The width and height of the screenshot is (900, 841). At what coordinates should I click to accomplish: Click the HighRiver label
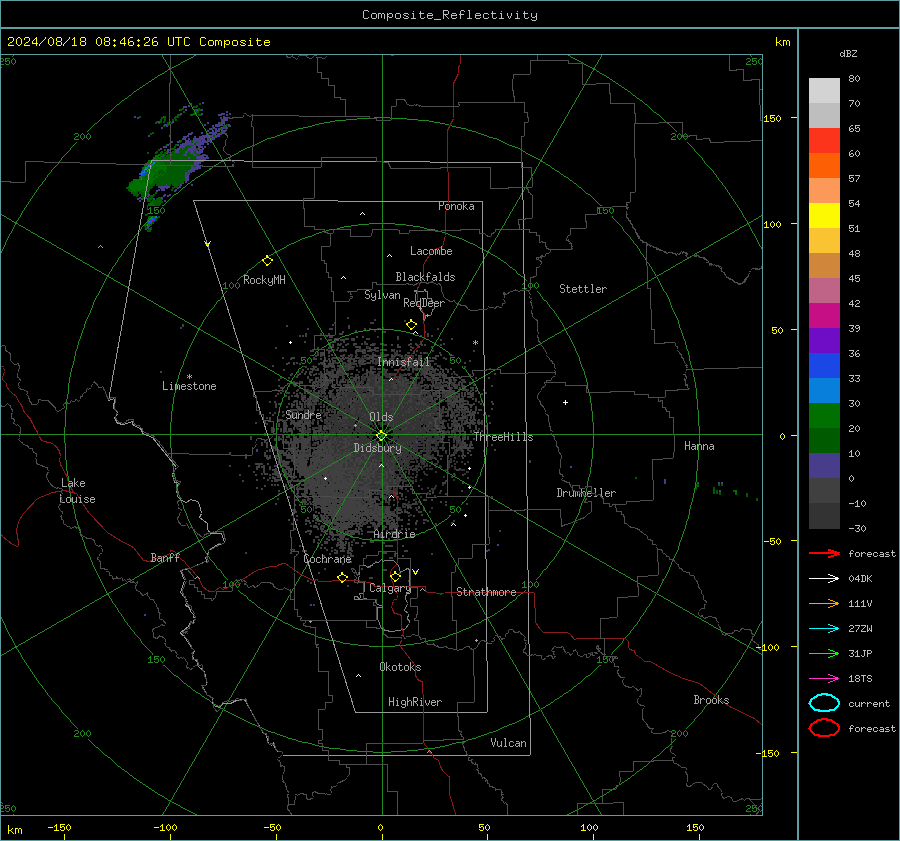point(415,702)
